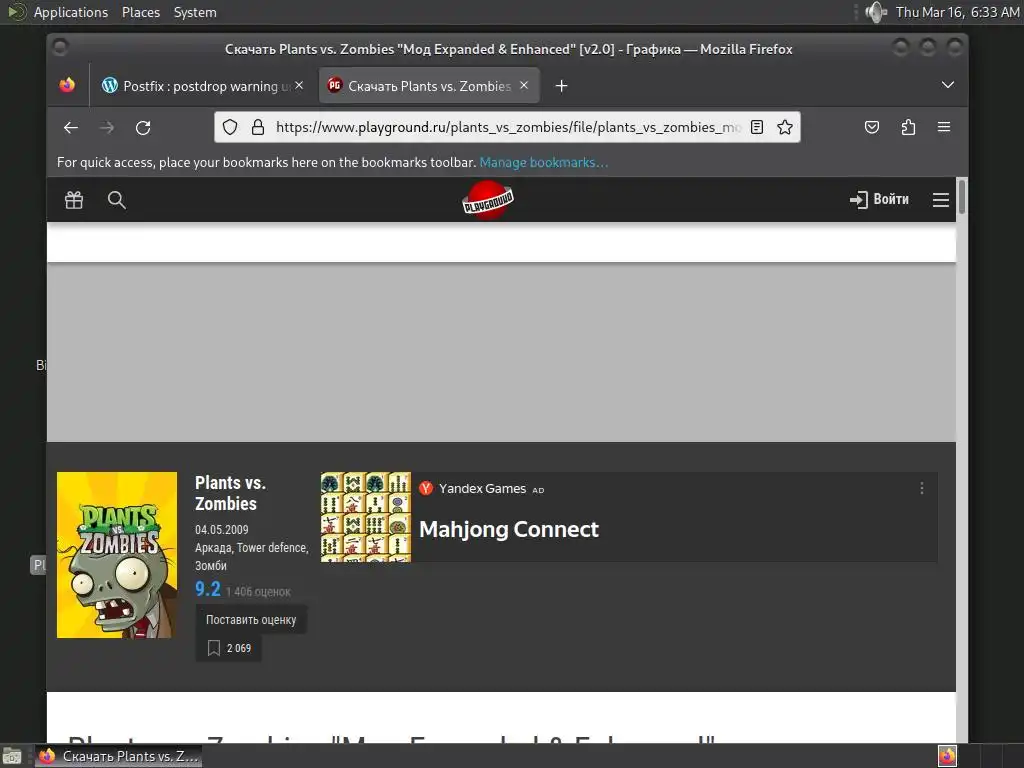Click the Firefox View icon in tab bar
Viewport: 1024px width, 768px height.
[67, 86]
